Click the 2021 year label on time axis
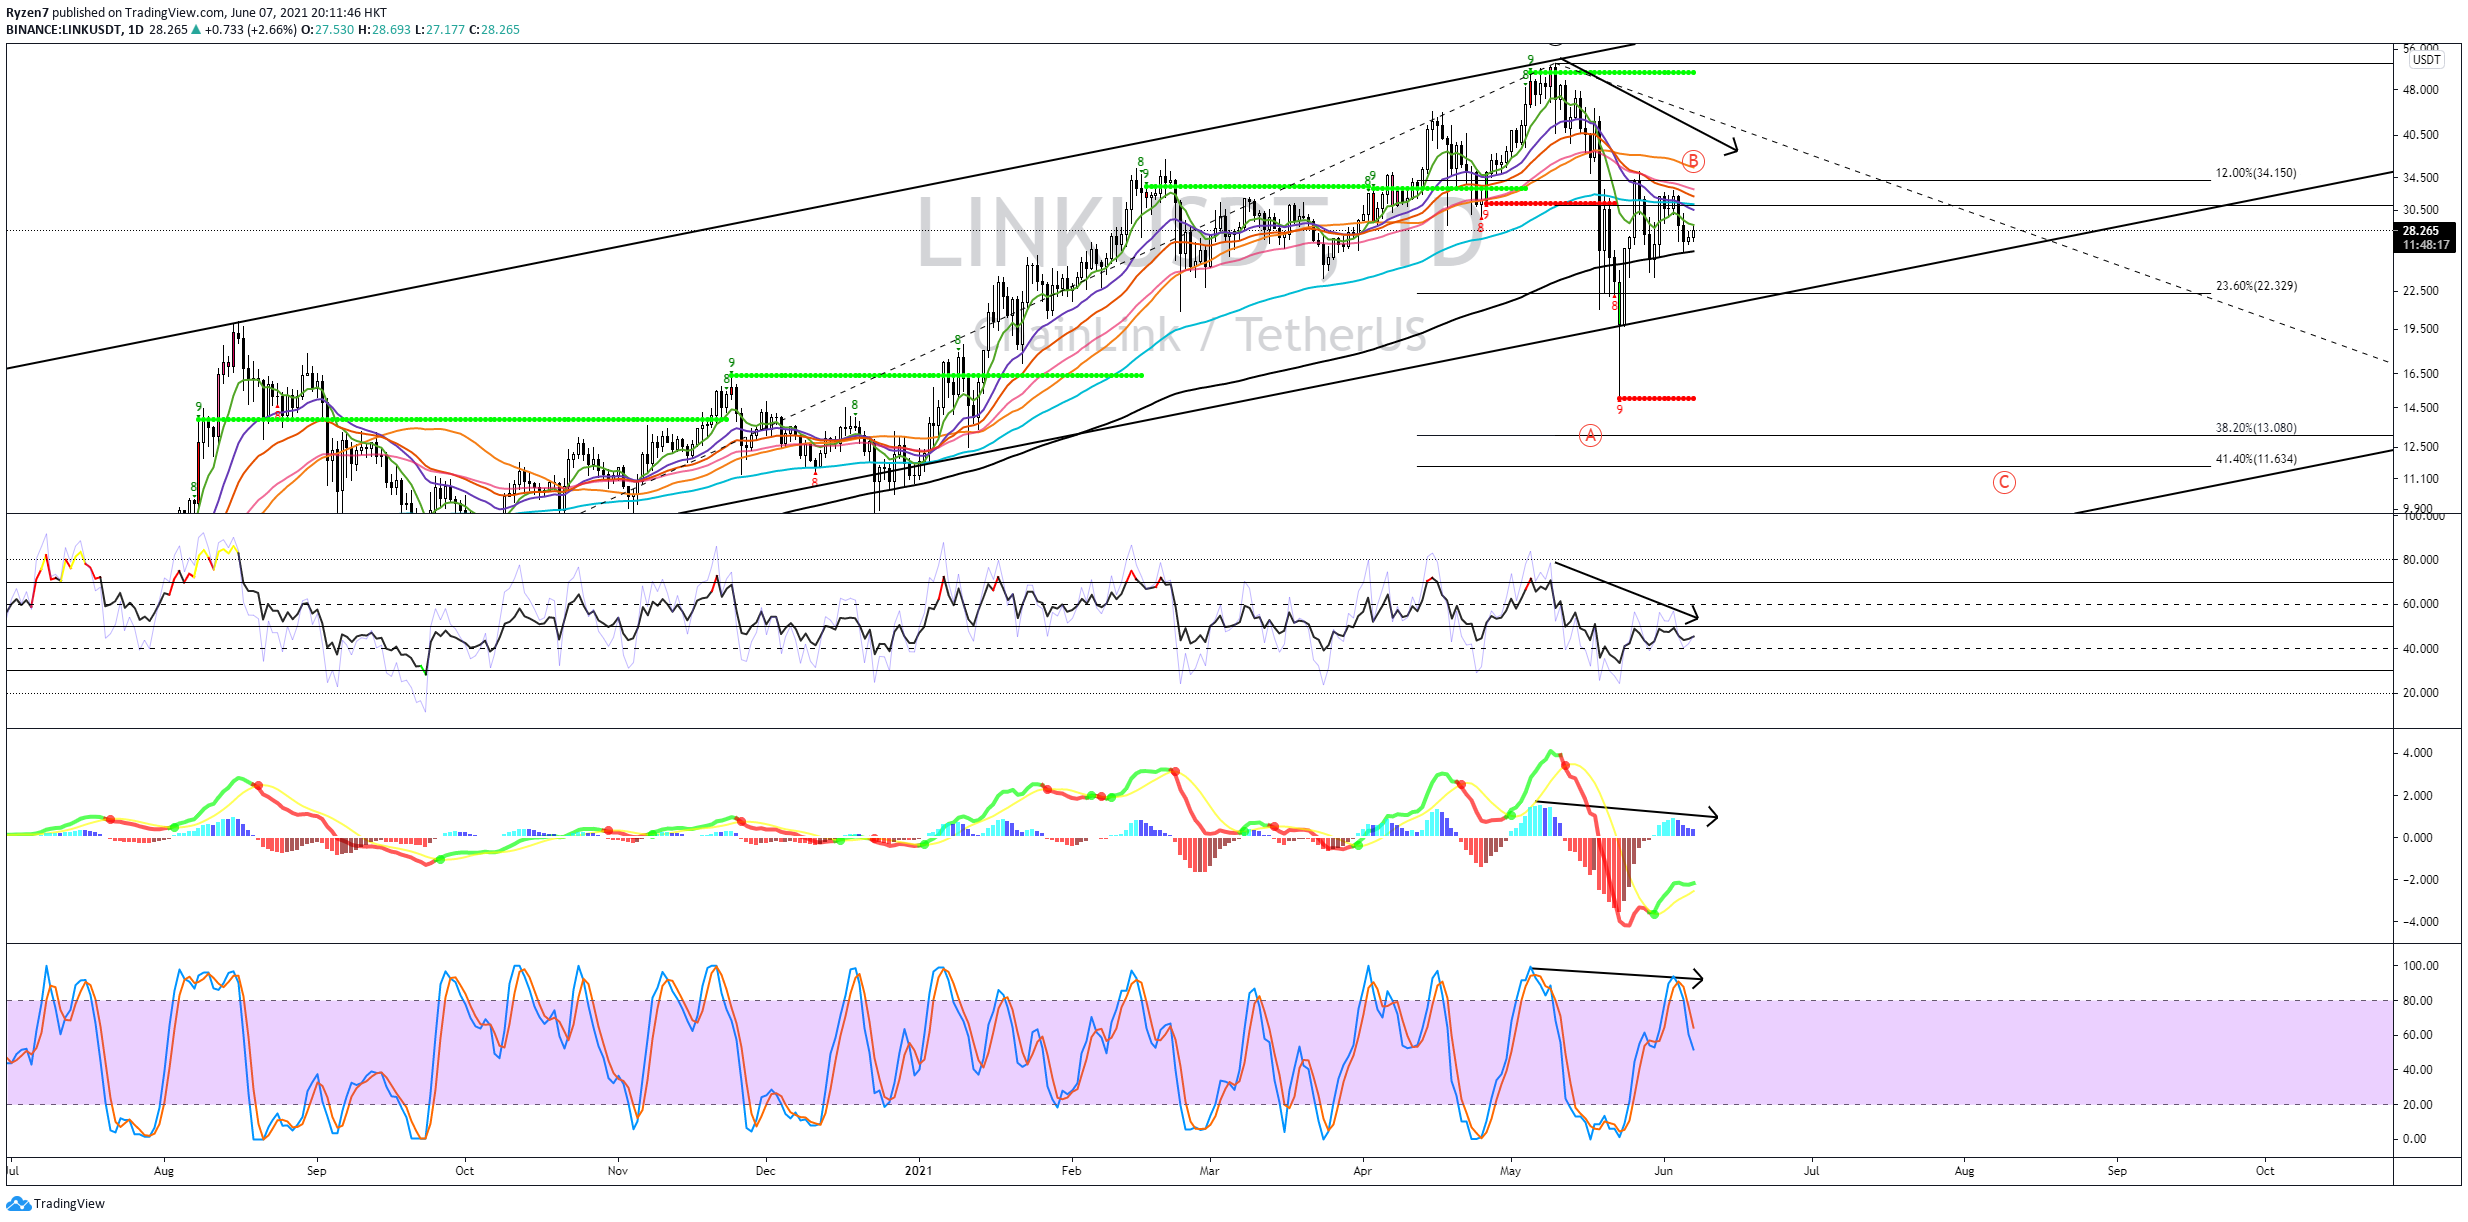 (918, 1170)
